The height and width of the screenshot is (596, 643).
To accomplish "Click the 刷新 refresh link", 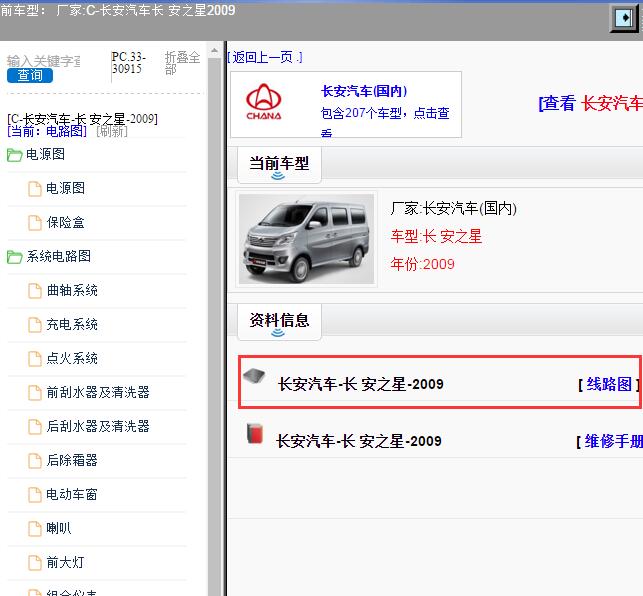I will [x=112, y=131].
